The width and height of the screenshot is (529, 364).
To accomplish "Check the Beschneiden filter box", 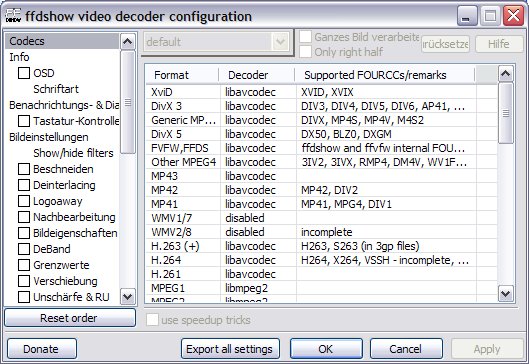I will tap(24, 169).
